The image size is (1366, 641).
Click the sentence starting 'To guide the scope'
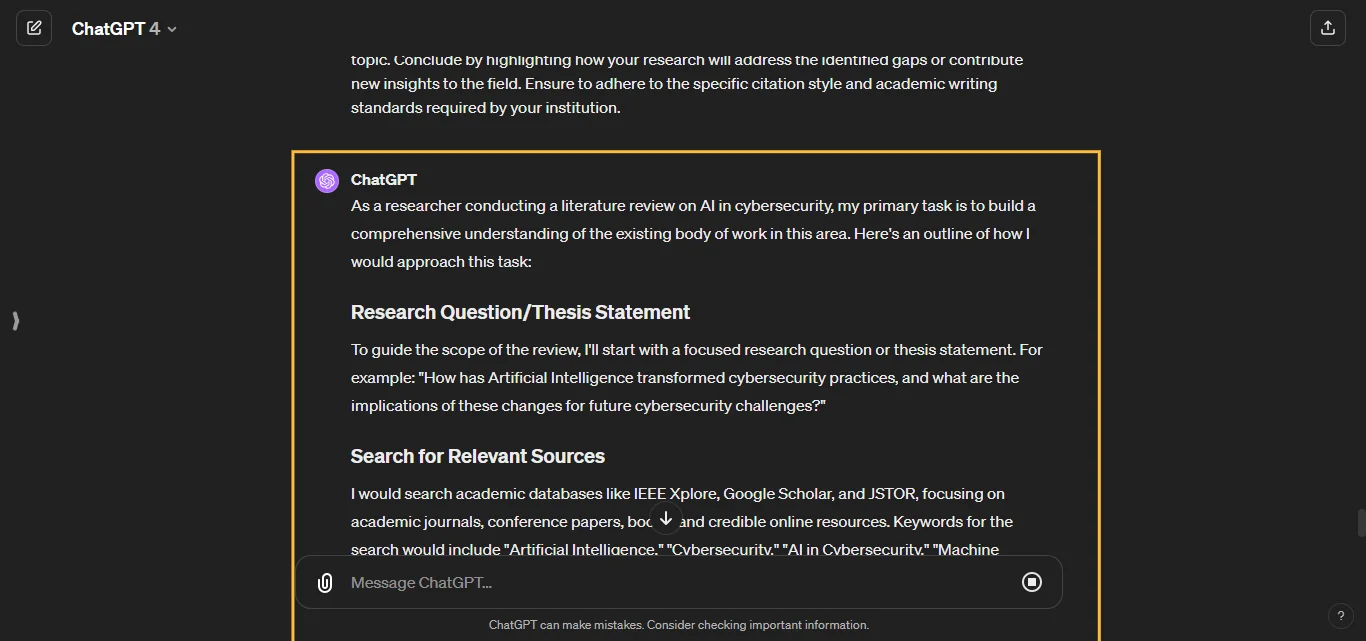coord(697,350)
